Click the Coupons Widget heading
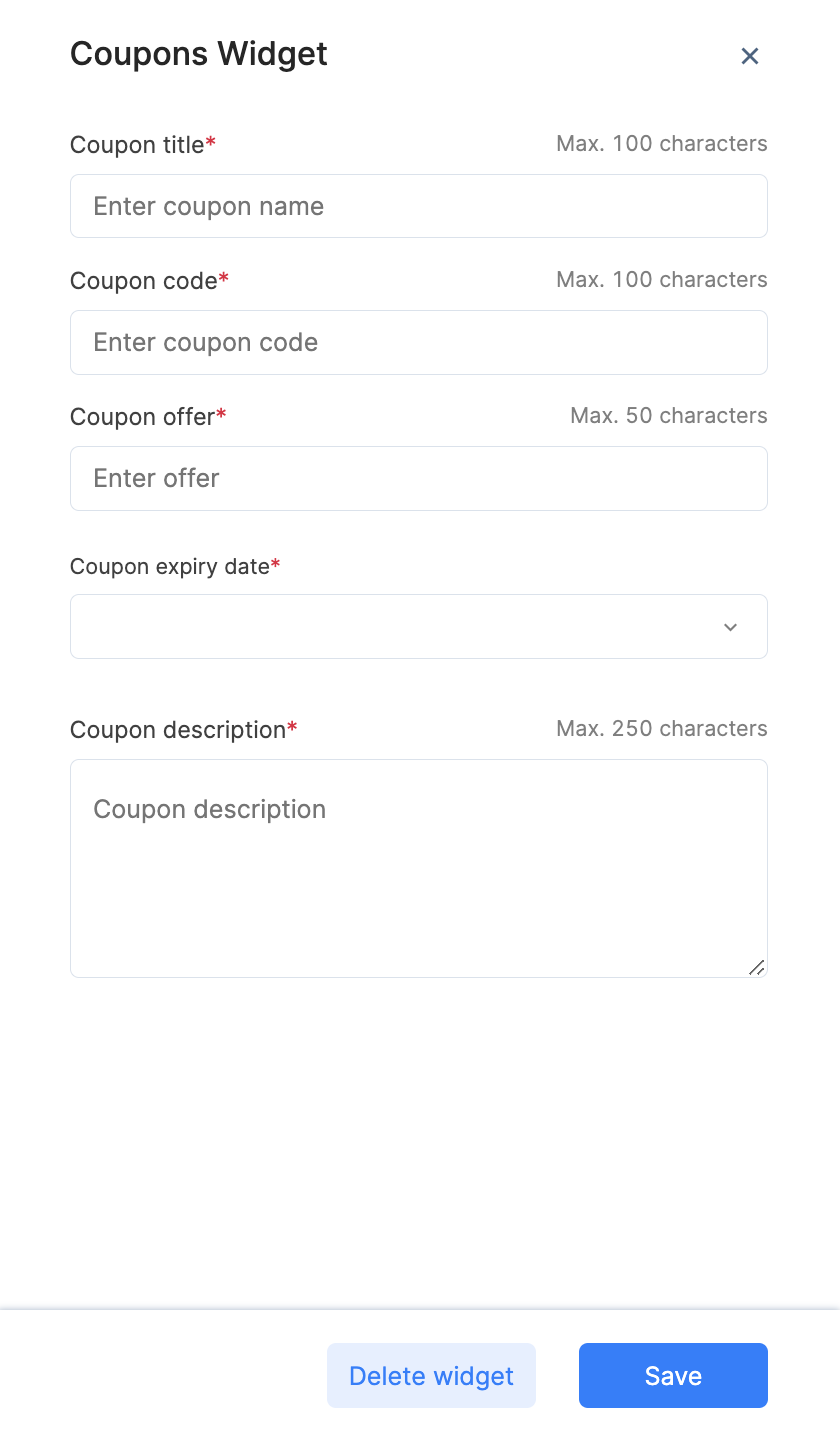This screenshot has height=1440, width=840. [197, 53]
